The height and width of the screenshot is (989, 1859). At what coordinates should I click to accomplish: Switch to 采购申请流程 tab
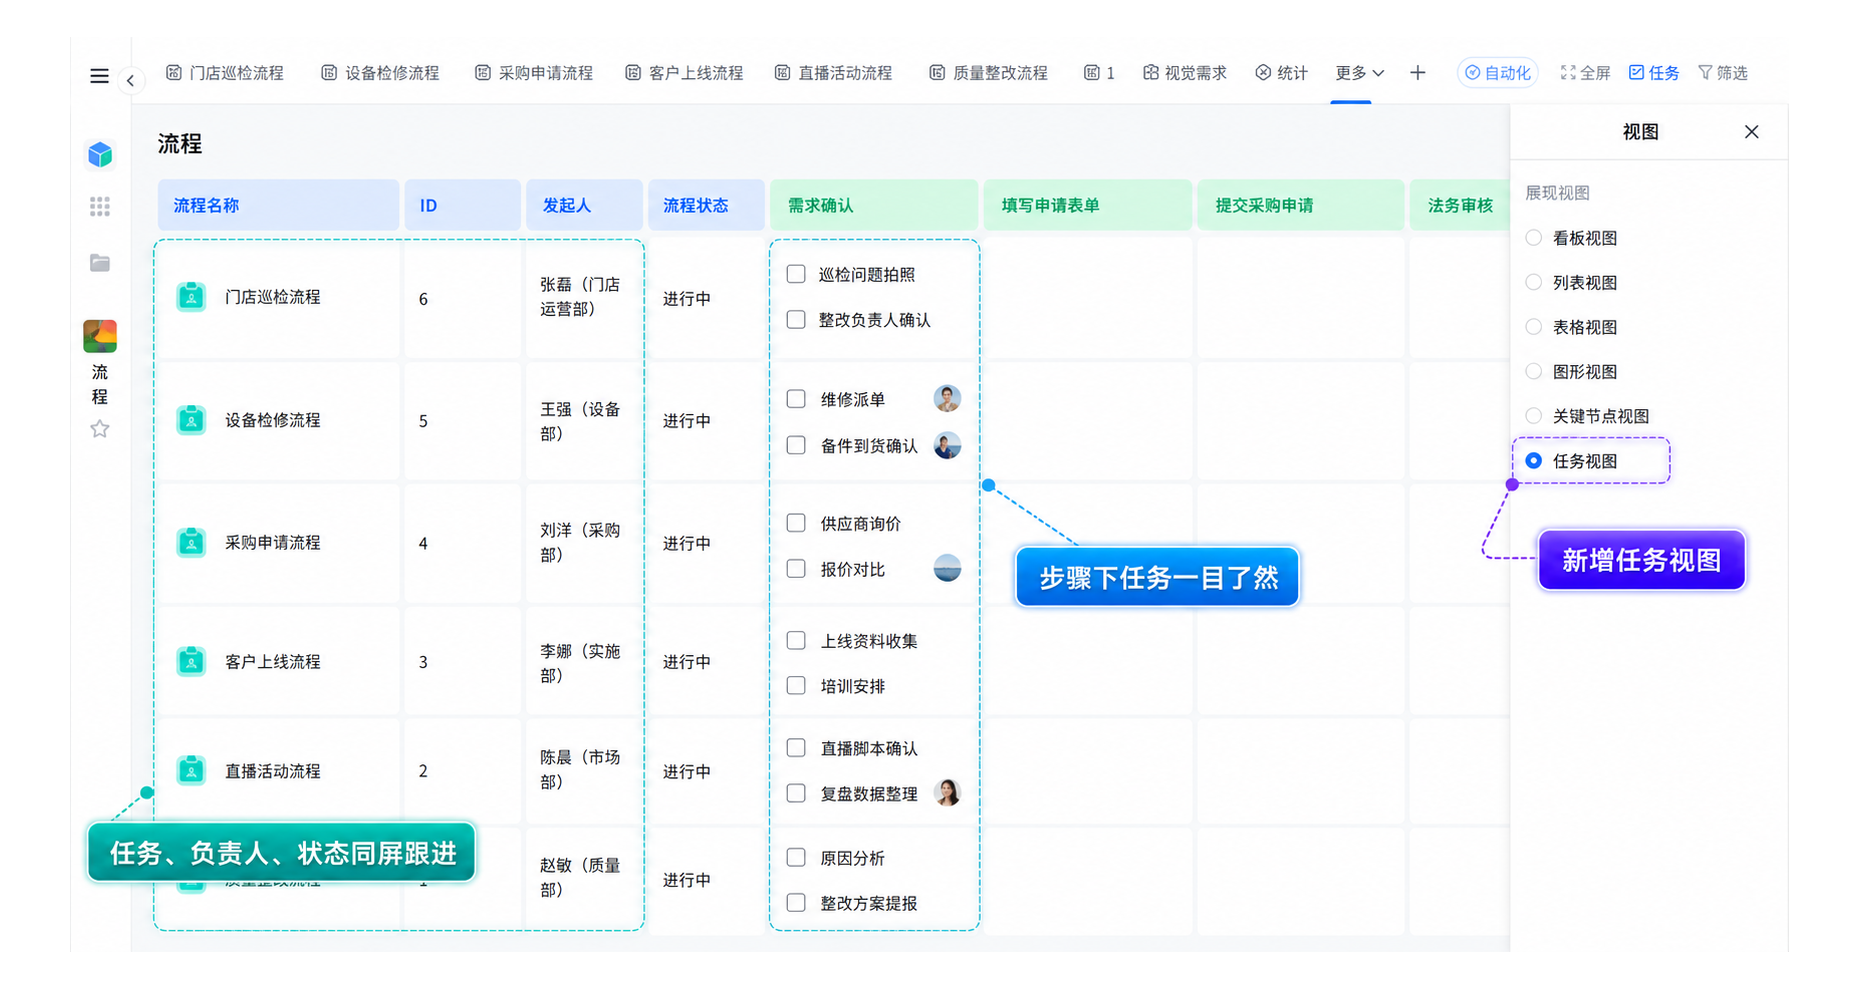[x=534, y=73]
